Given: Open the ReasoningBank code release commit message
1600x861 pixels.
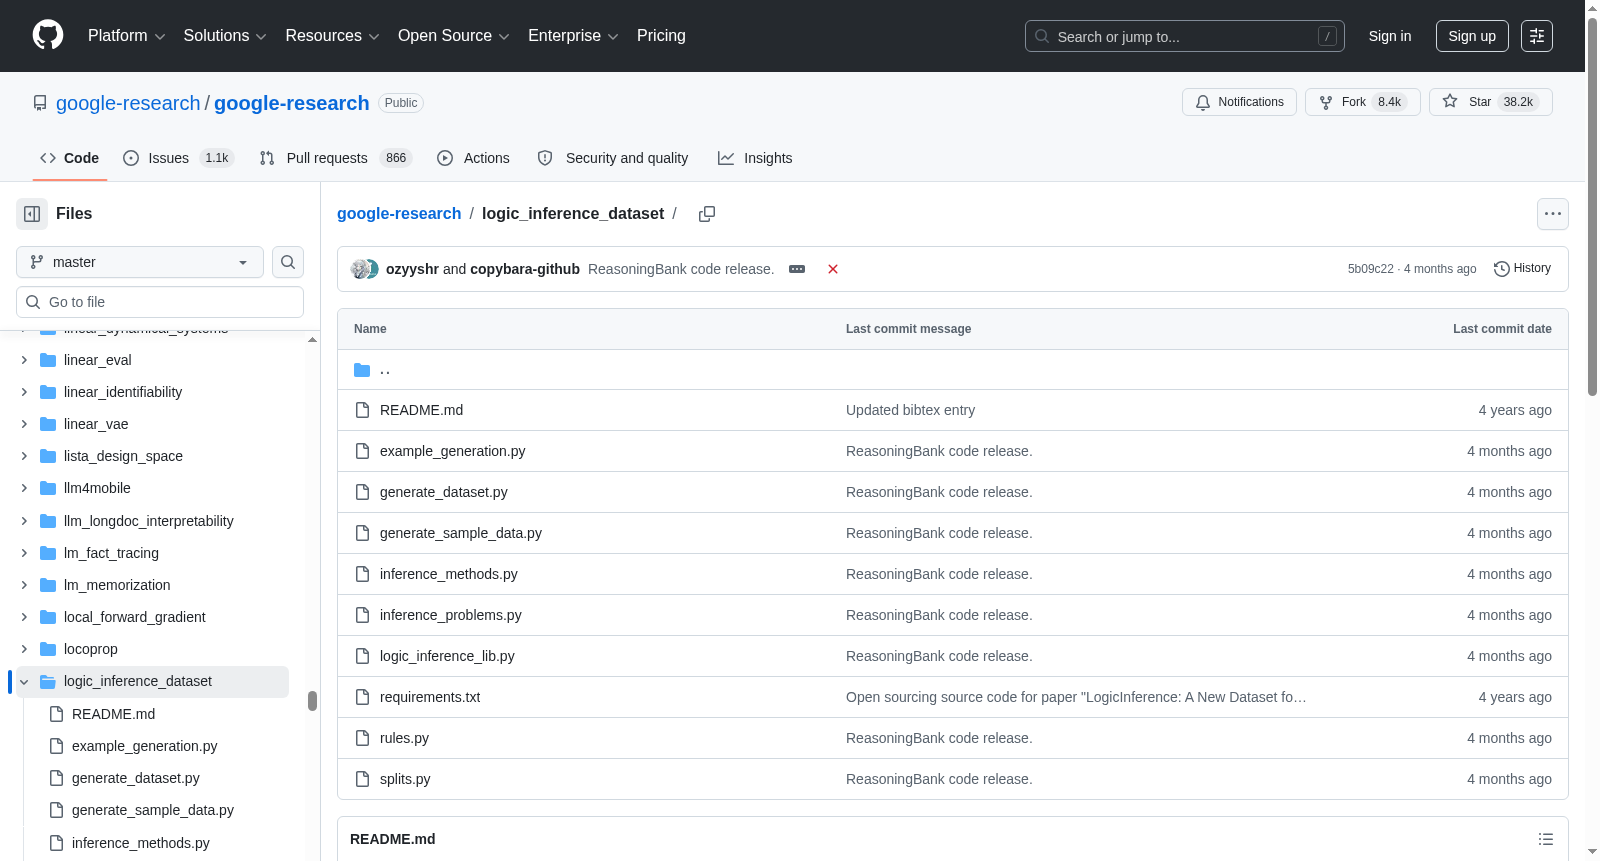Looking at the screenshot, I should [x=681, y=269].
